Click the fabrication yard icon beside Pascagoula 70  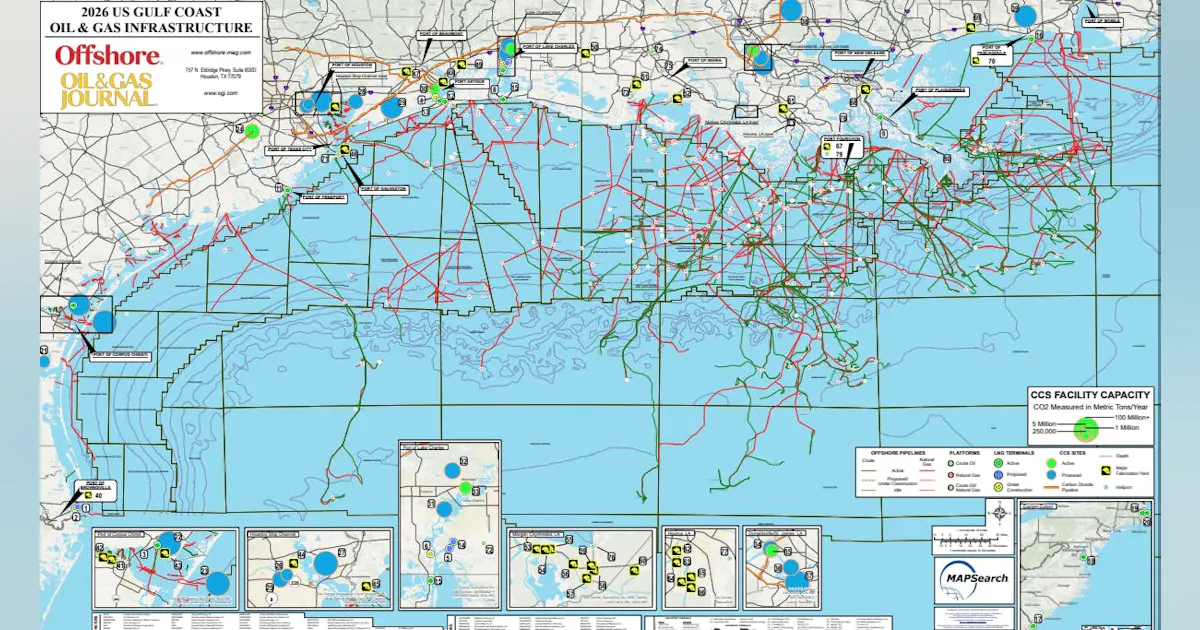pos(974,60)
